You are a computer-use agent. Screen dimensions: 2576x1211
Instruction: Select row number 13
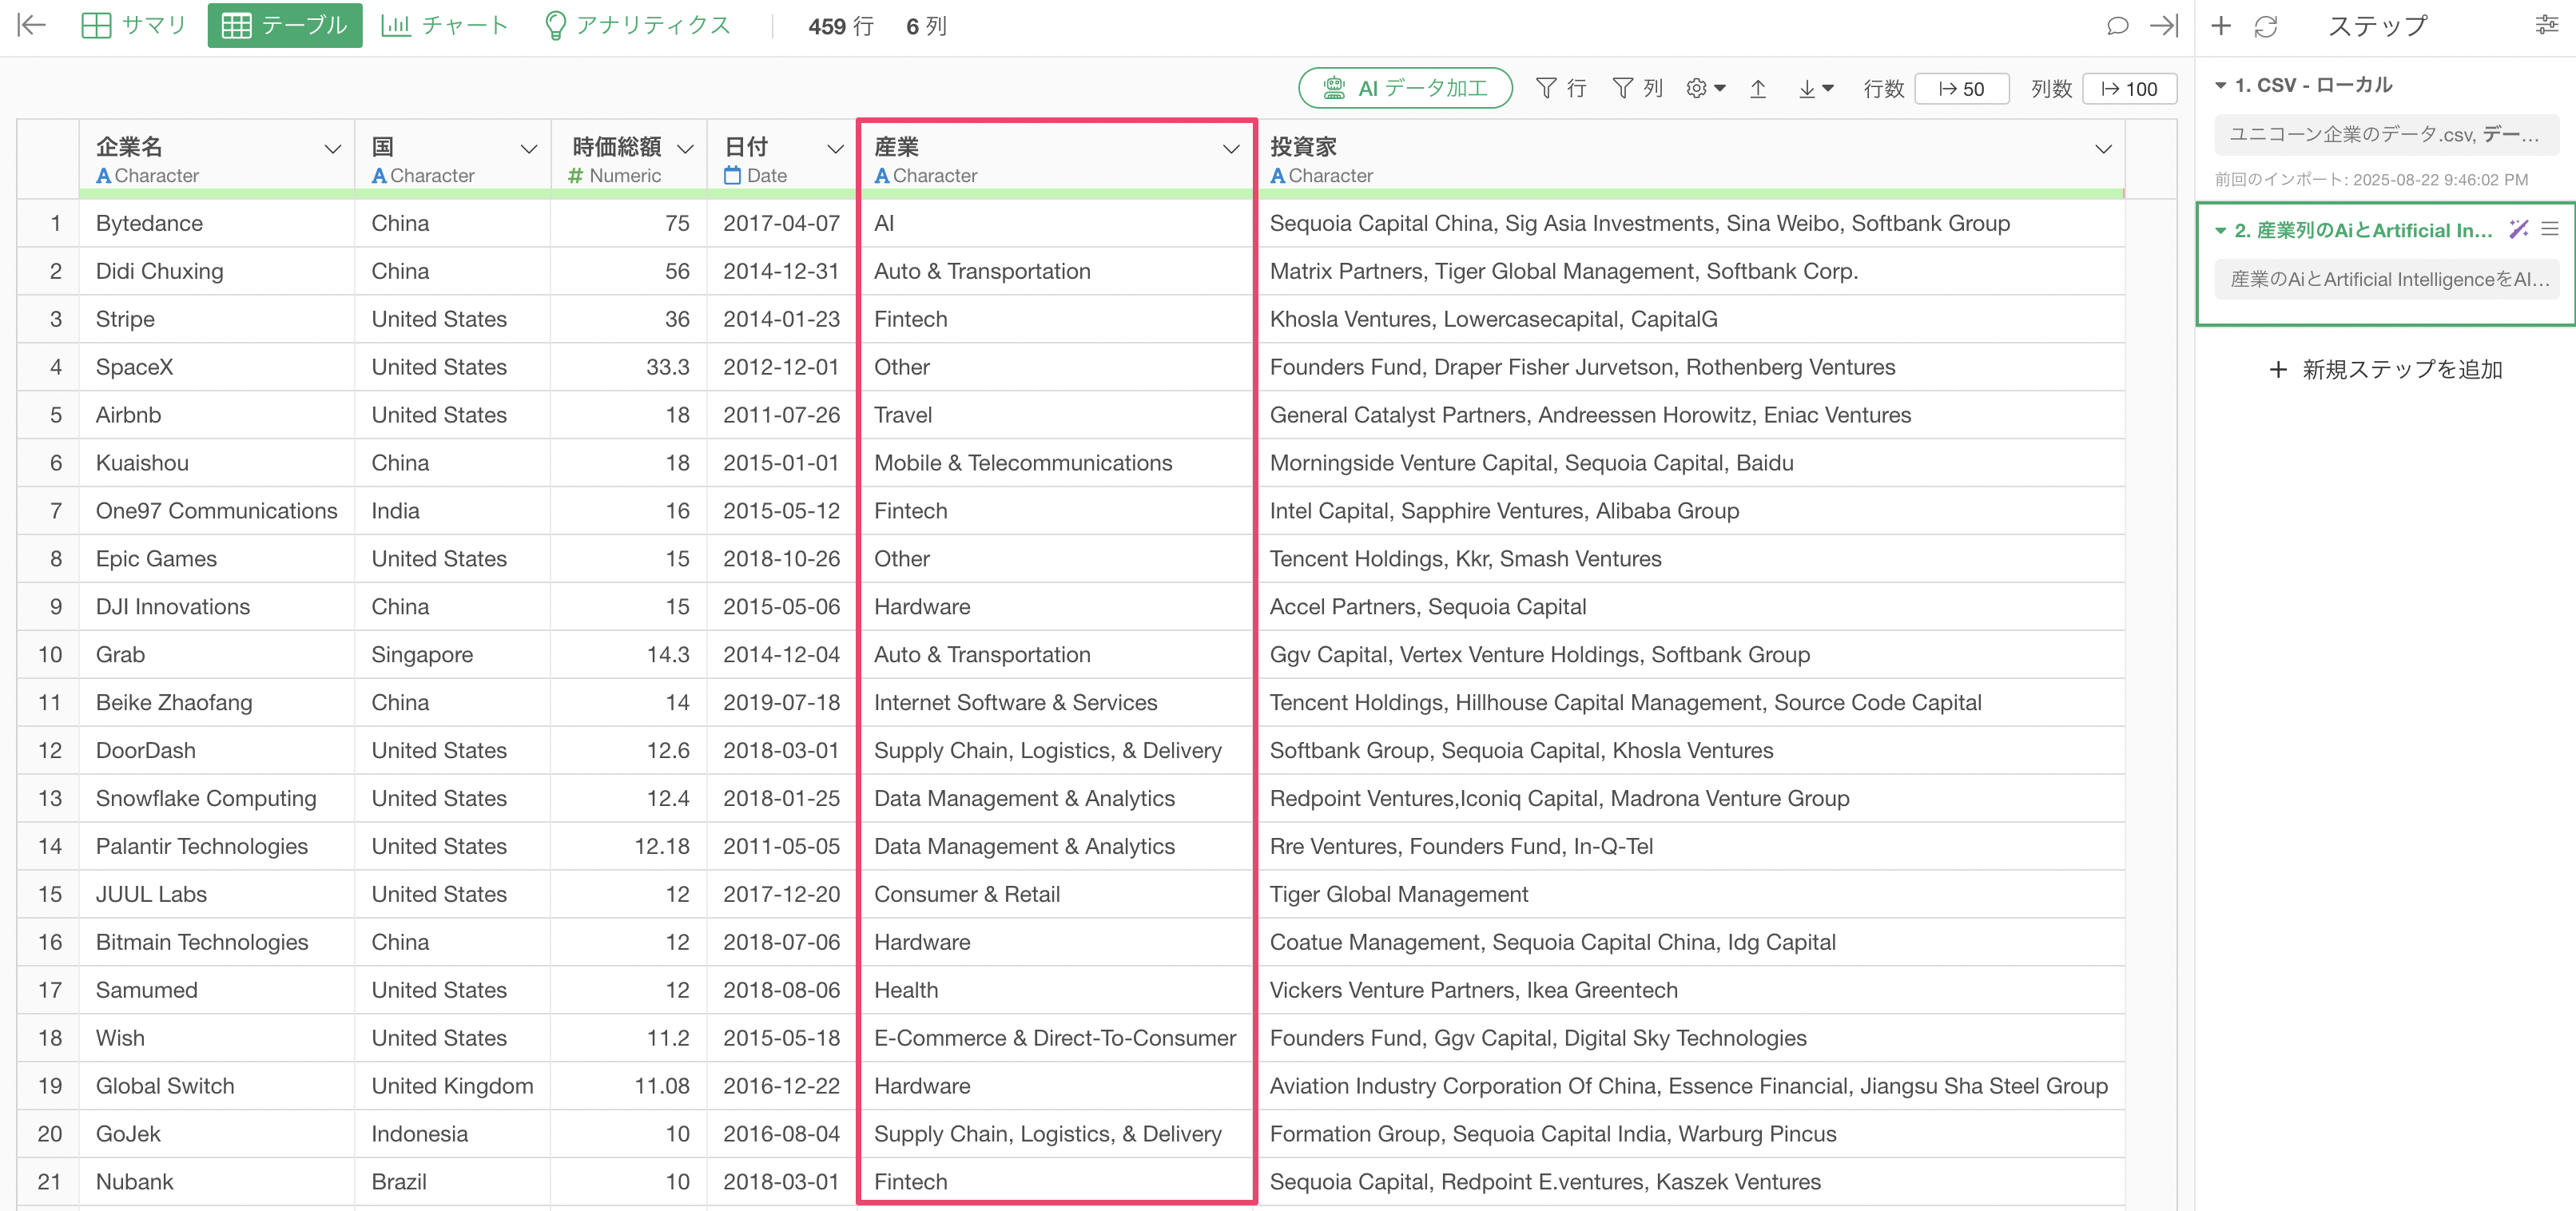coord(49,799)
